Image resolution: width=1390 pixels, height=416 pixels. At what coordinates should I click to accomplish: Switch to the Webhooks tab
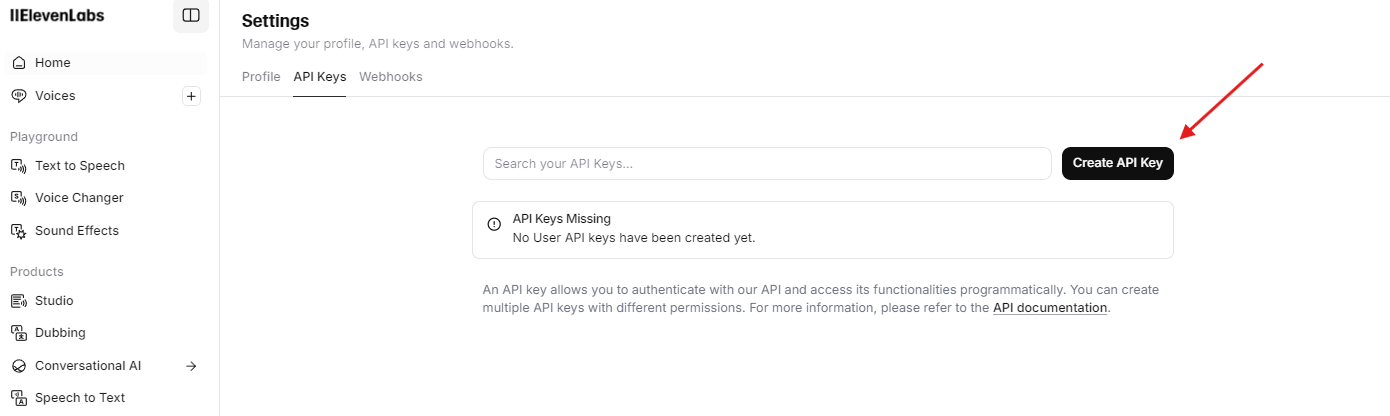(x=391, y=76)
